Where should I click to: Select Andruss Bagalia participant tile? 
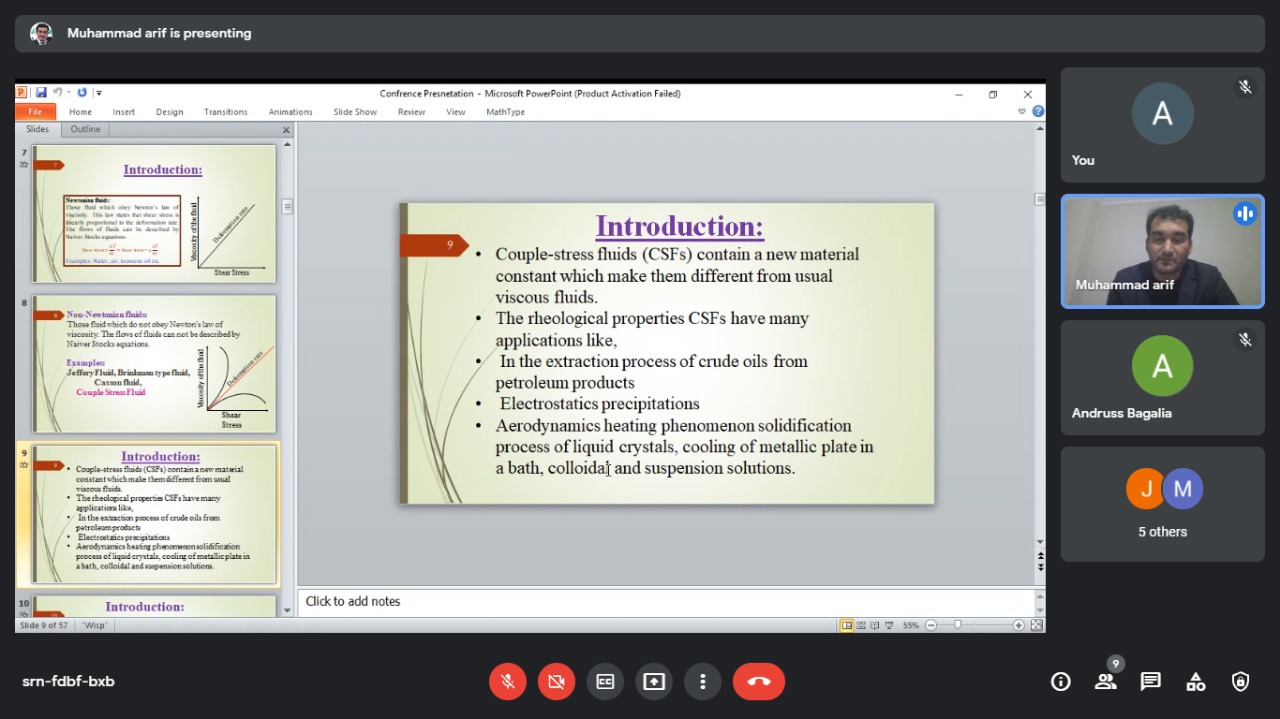point(1162,378)
